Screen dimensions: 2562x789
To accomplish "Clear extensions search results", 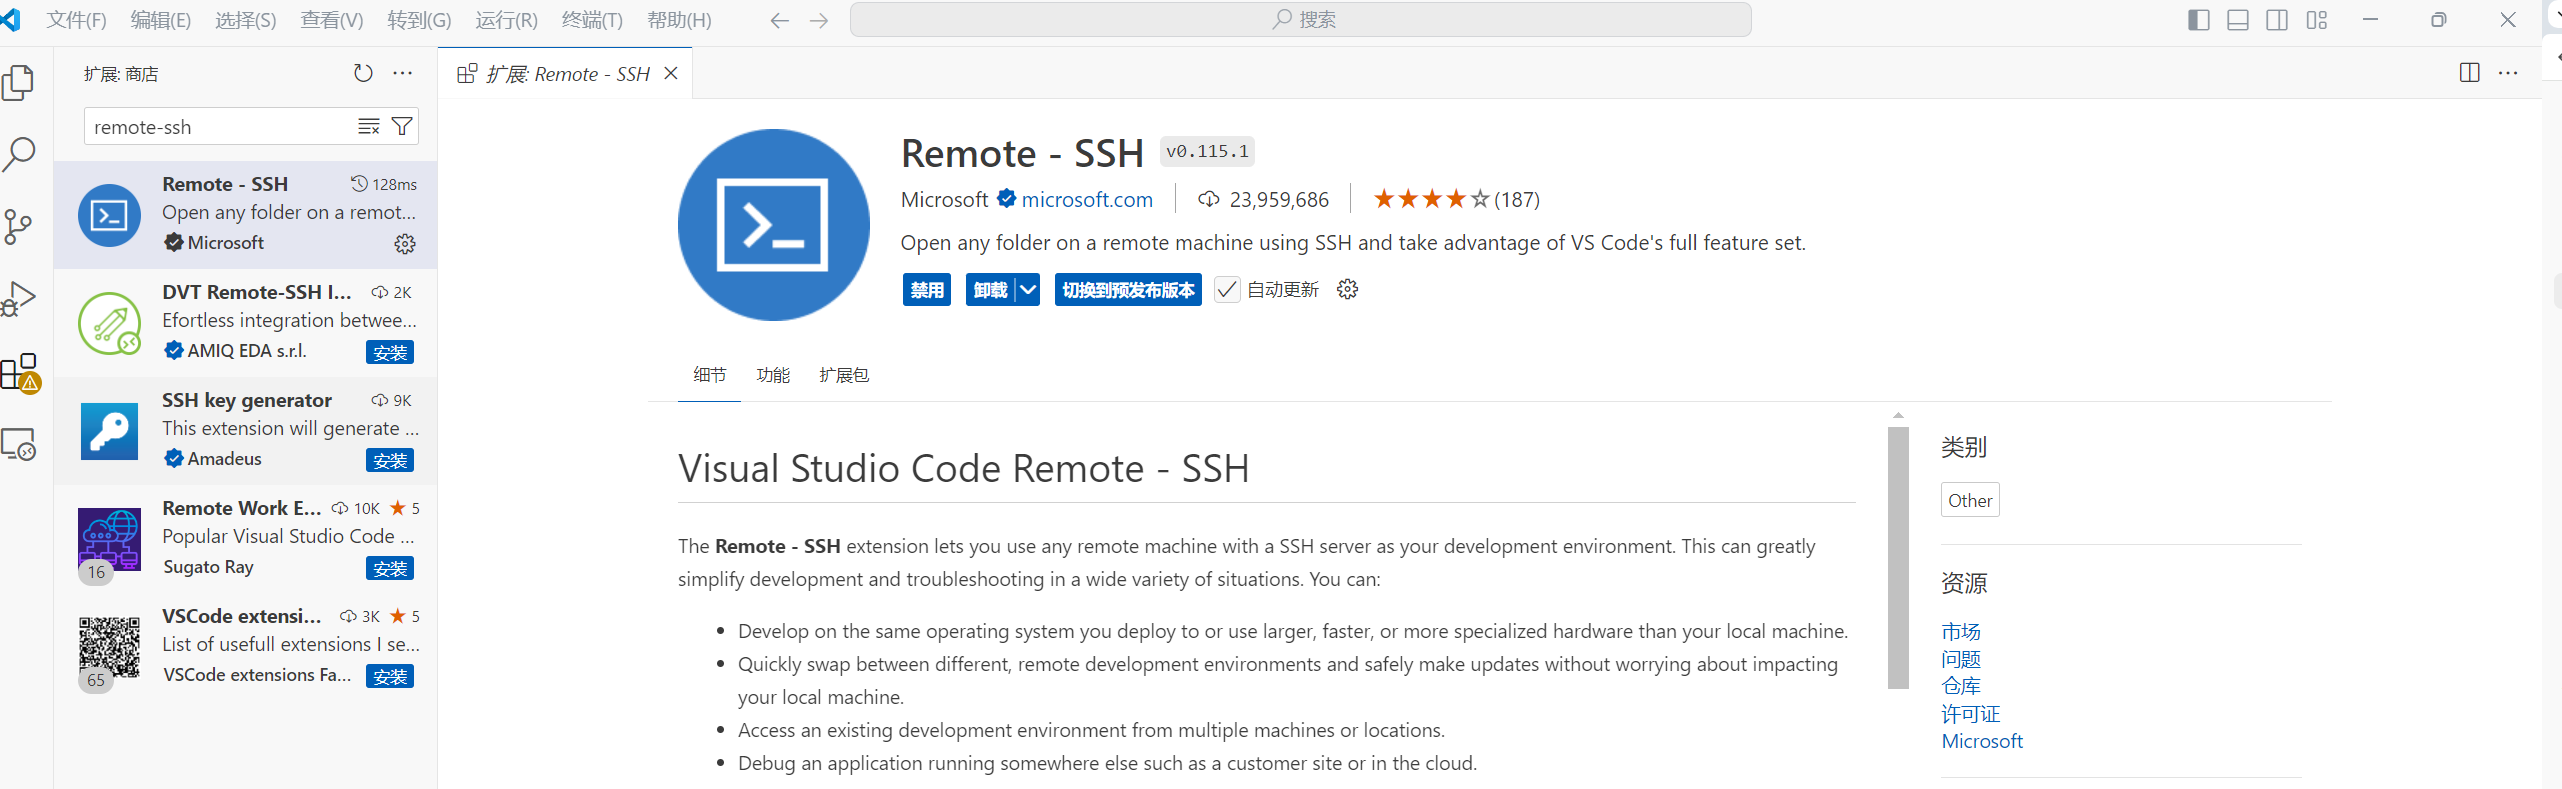I will coord(369,126).
